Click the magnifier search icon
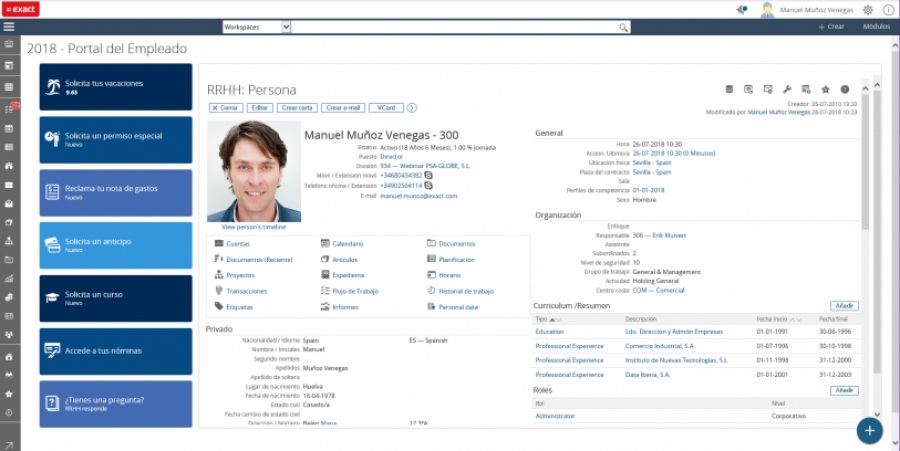This screenshot has width=900, height=451. pos(623,27)
